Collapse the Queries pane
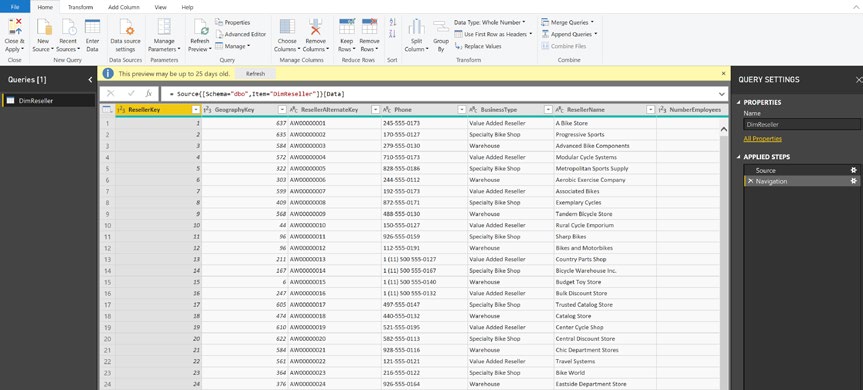The height and width of the screenshot is (390, 863). (x=90, y=80)
